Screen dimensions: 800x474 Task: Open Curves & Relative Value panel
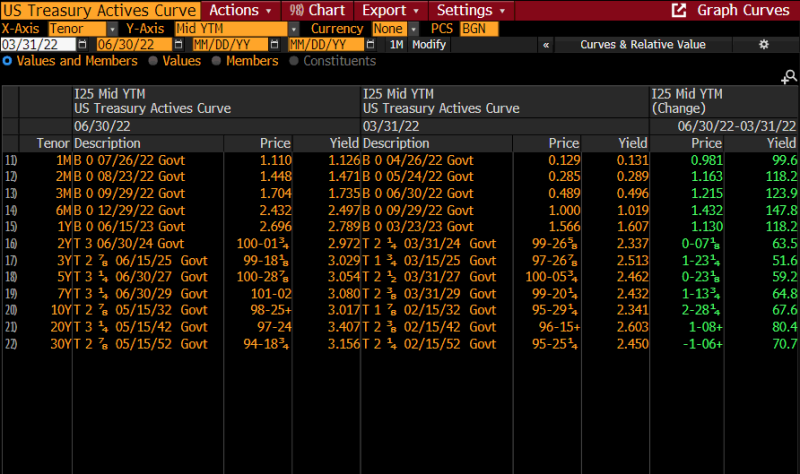tap(643, 45)
